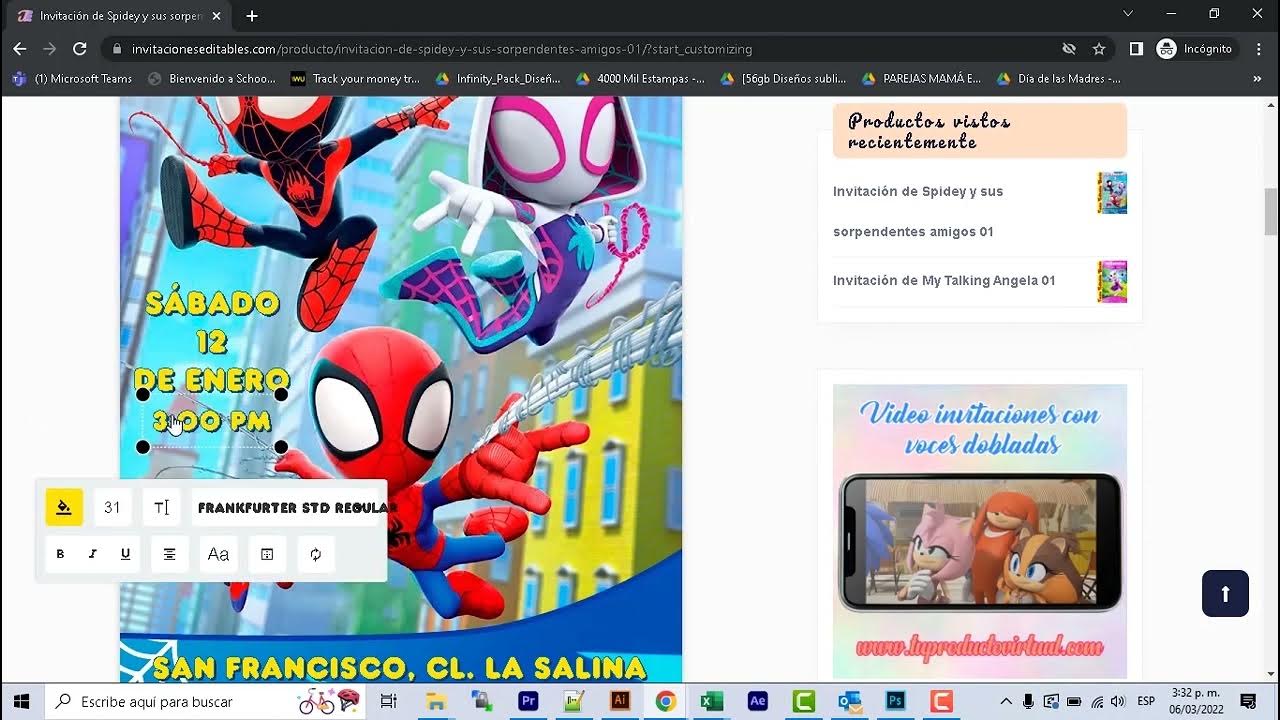Open the Frankfurter Std Regular font dropdown
Screen dimensions: 1280x720
pos(288,507)
